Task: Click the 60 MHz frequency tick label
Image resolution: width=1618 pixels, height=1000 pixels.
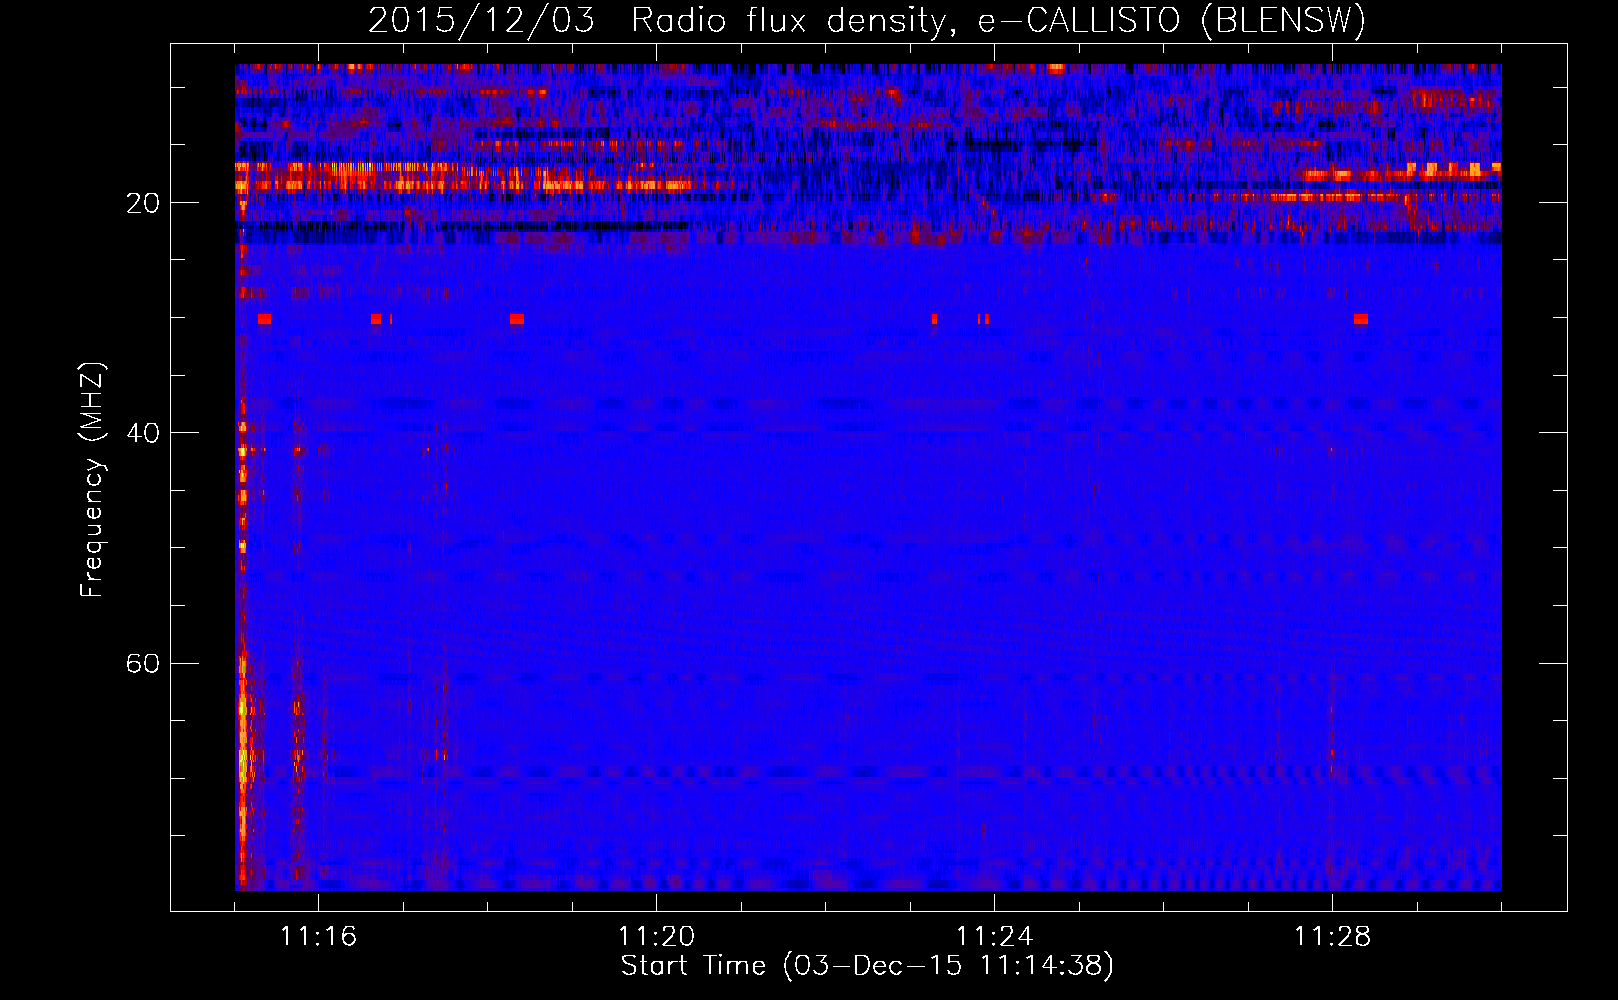Action: coord(143,664)
